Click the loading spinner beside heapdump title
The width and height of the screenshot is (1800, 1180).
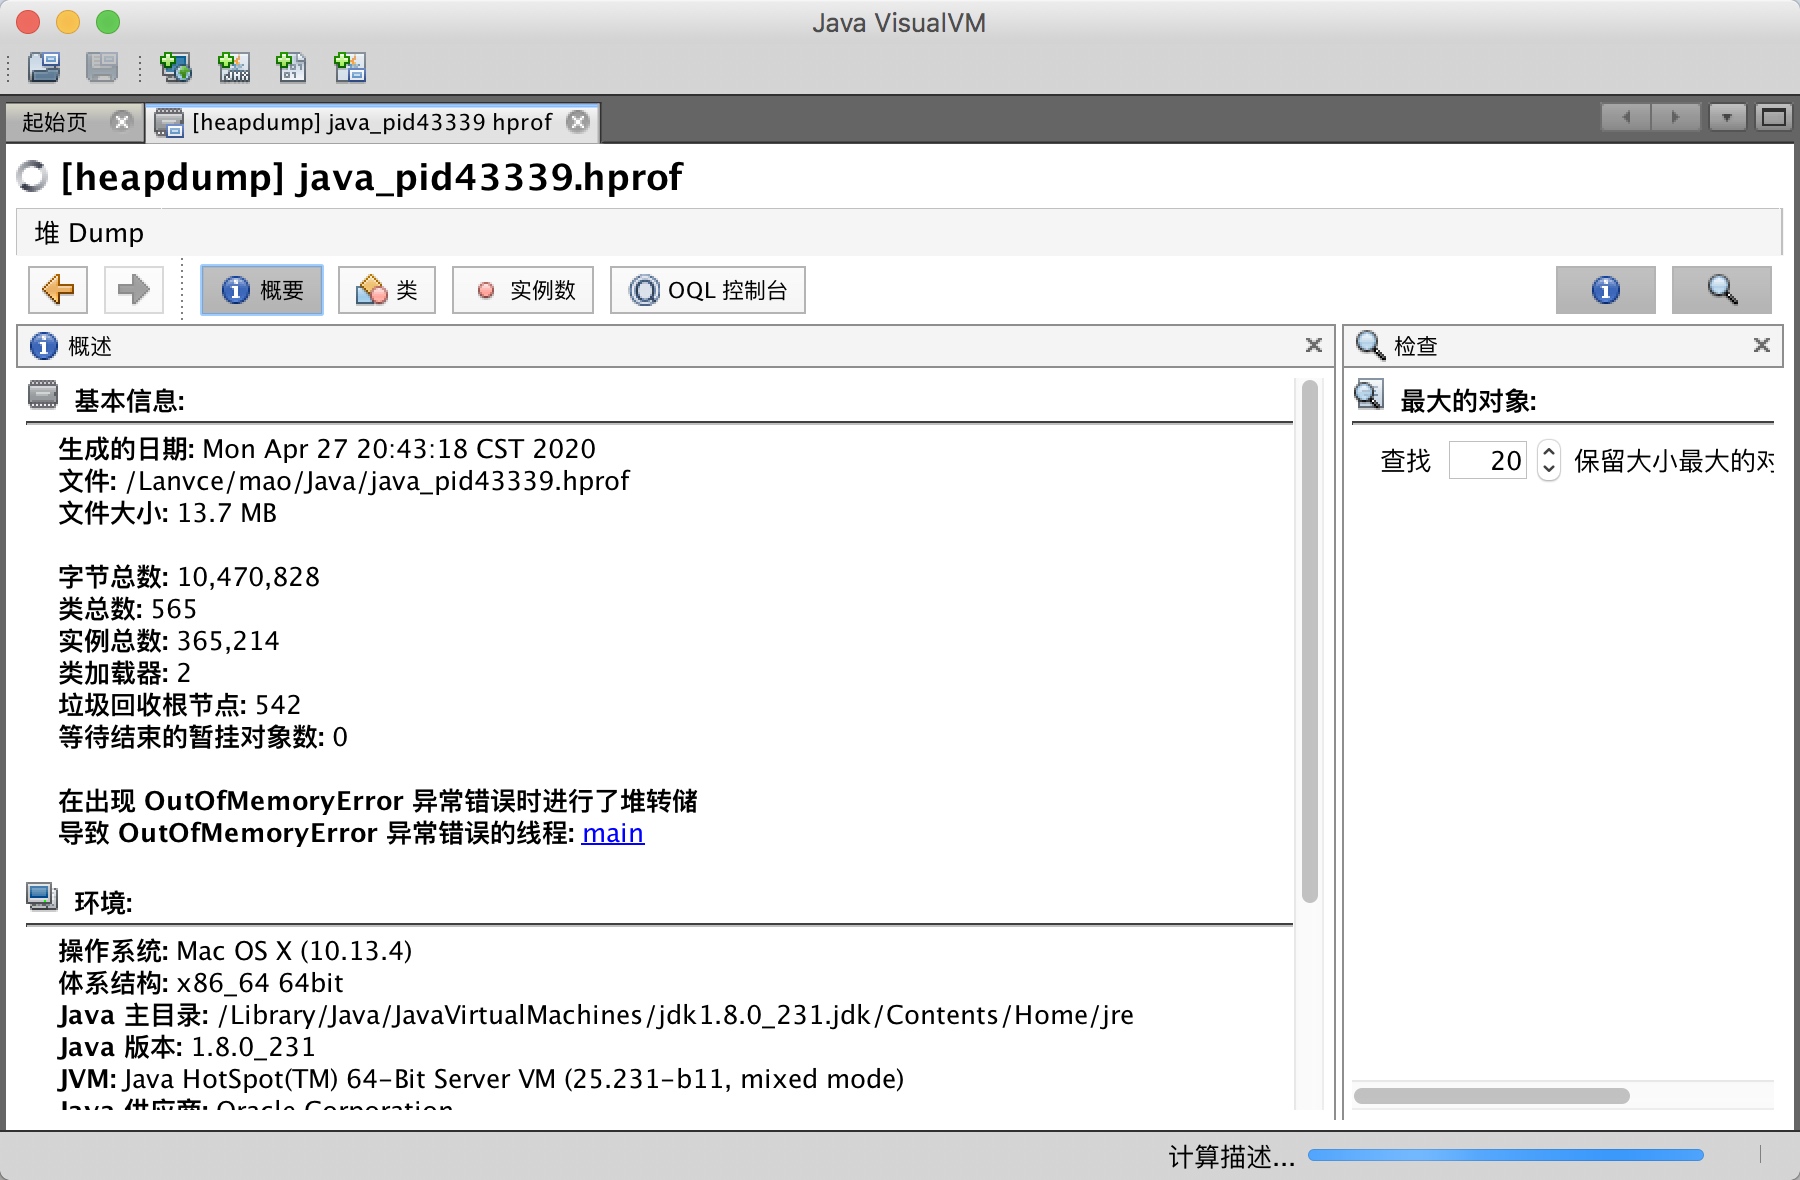(x=33, y=177)
